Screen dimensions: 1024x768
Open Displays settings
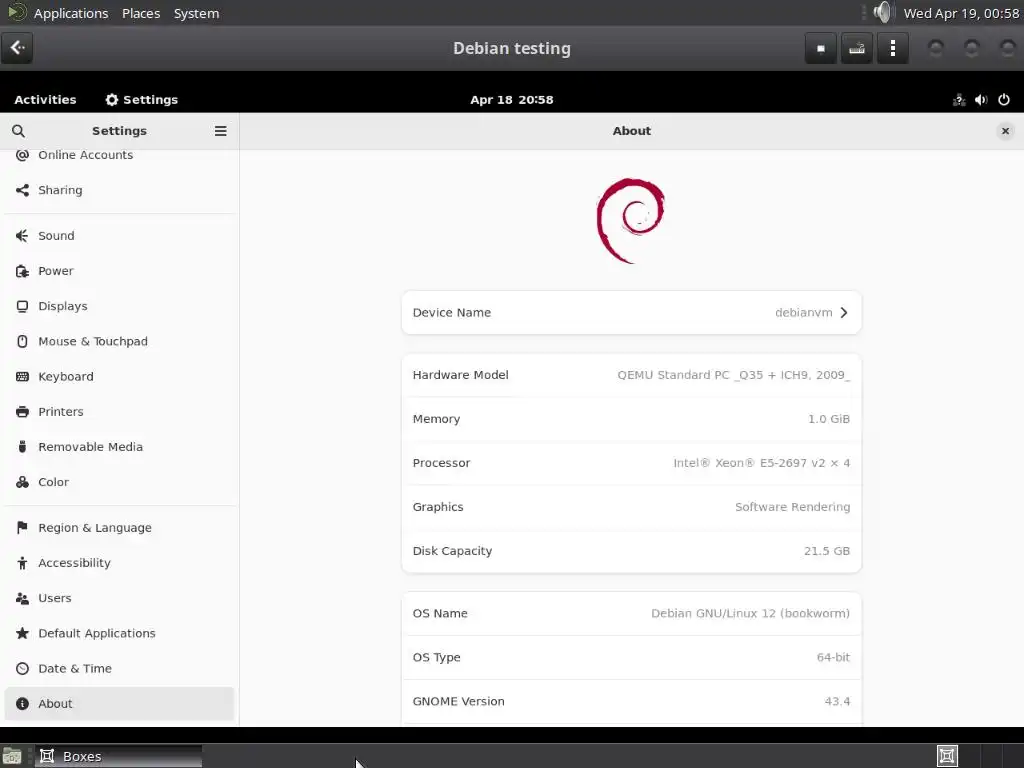click(x=120, y=306)
